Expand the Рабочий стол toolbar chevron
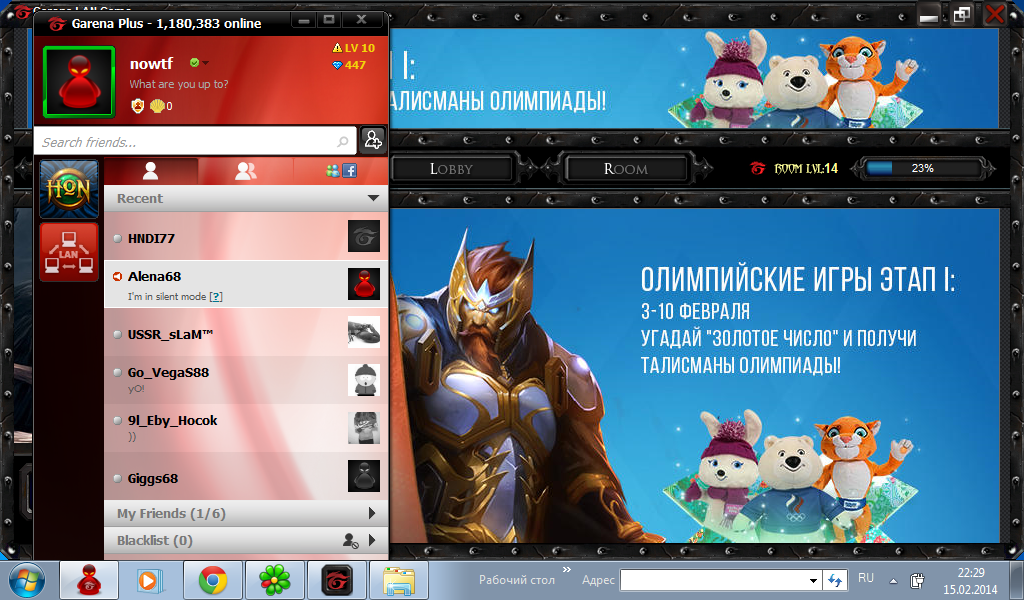This screenshot has height=600, width=1024. 566,570
